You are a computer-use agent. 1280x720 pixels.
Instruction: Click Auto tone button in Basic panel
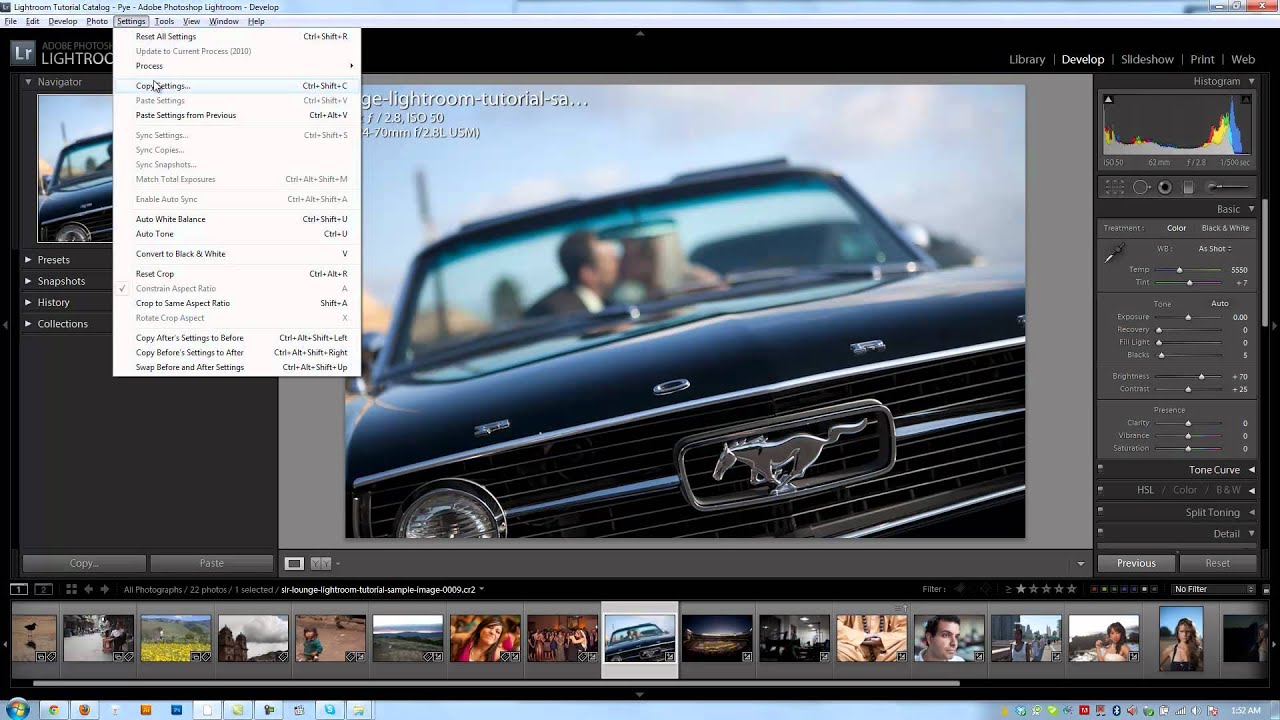1220,303
